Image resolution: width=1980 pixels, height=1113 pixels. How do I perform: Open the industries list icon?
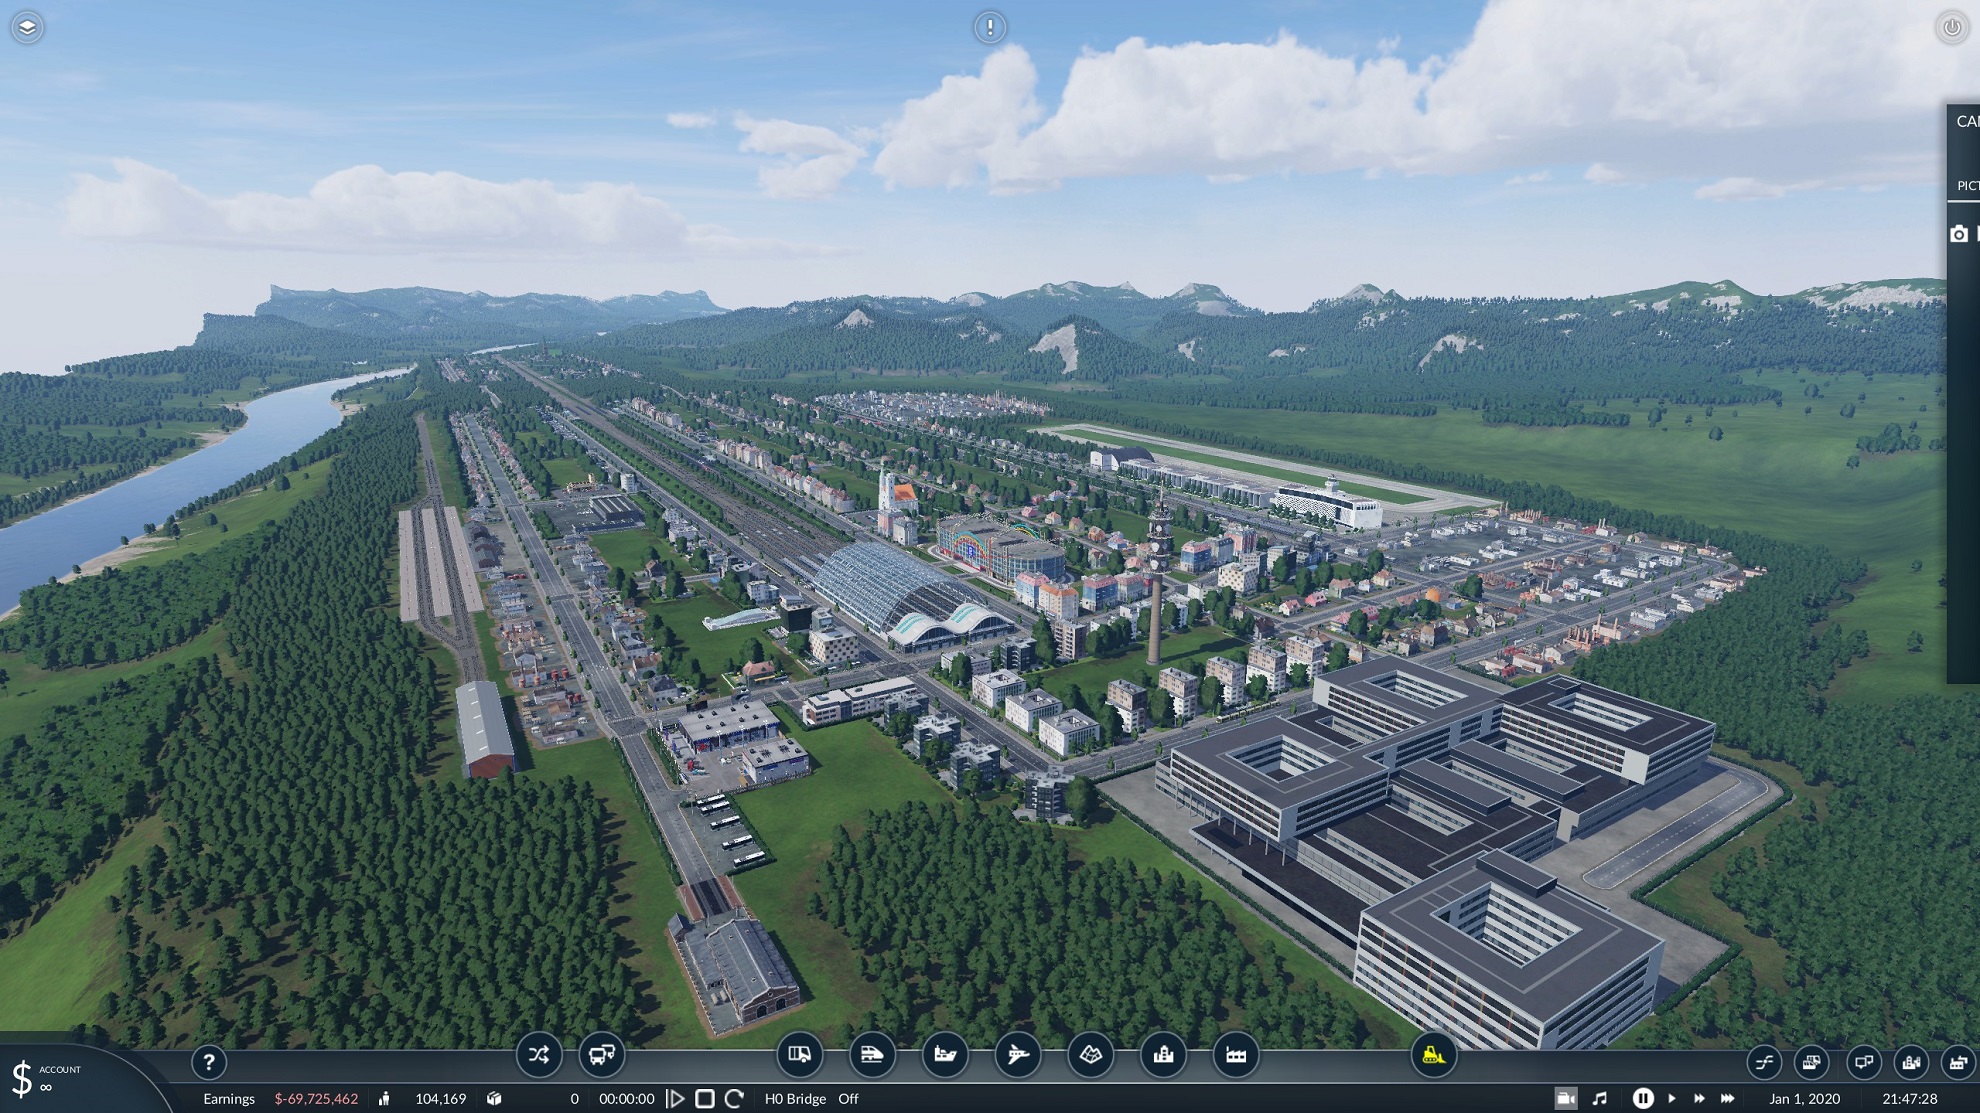coord(1958,1062)
